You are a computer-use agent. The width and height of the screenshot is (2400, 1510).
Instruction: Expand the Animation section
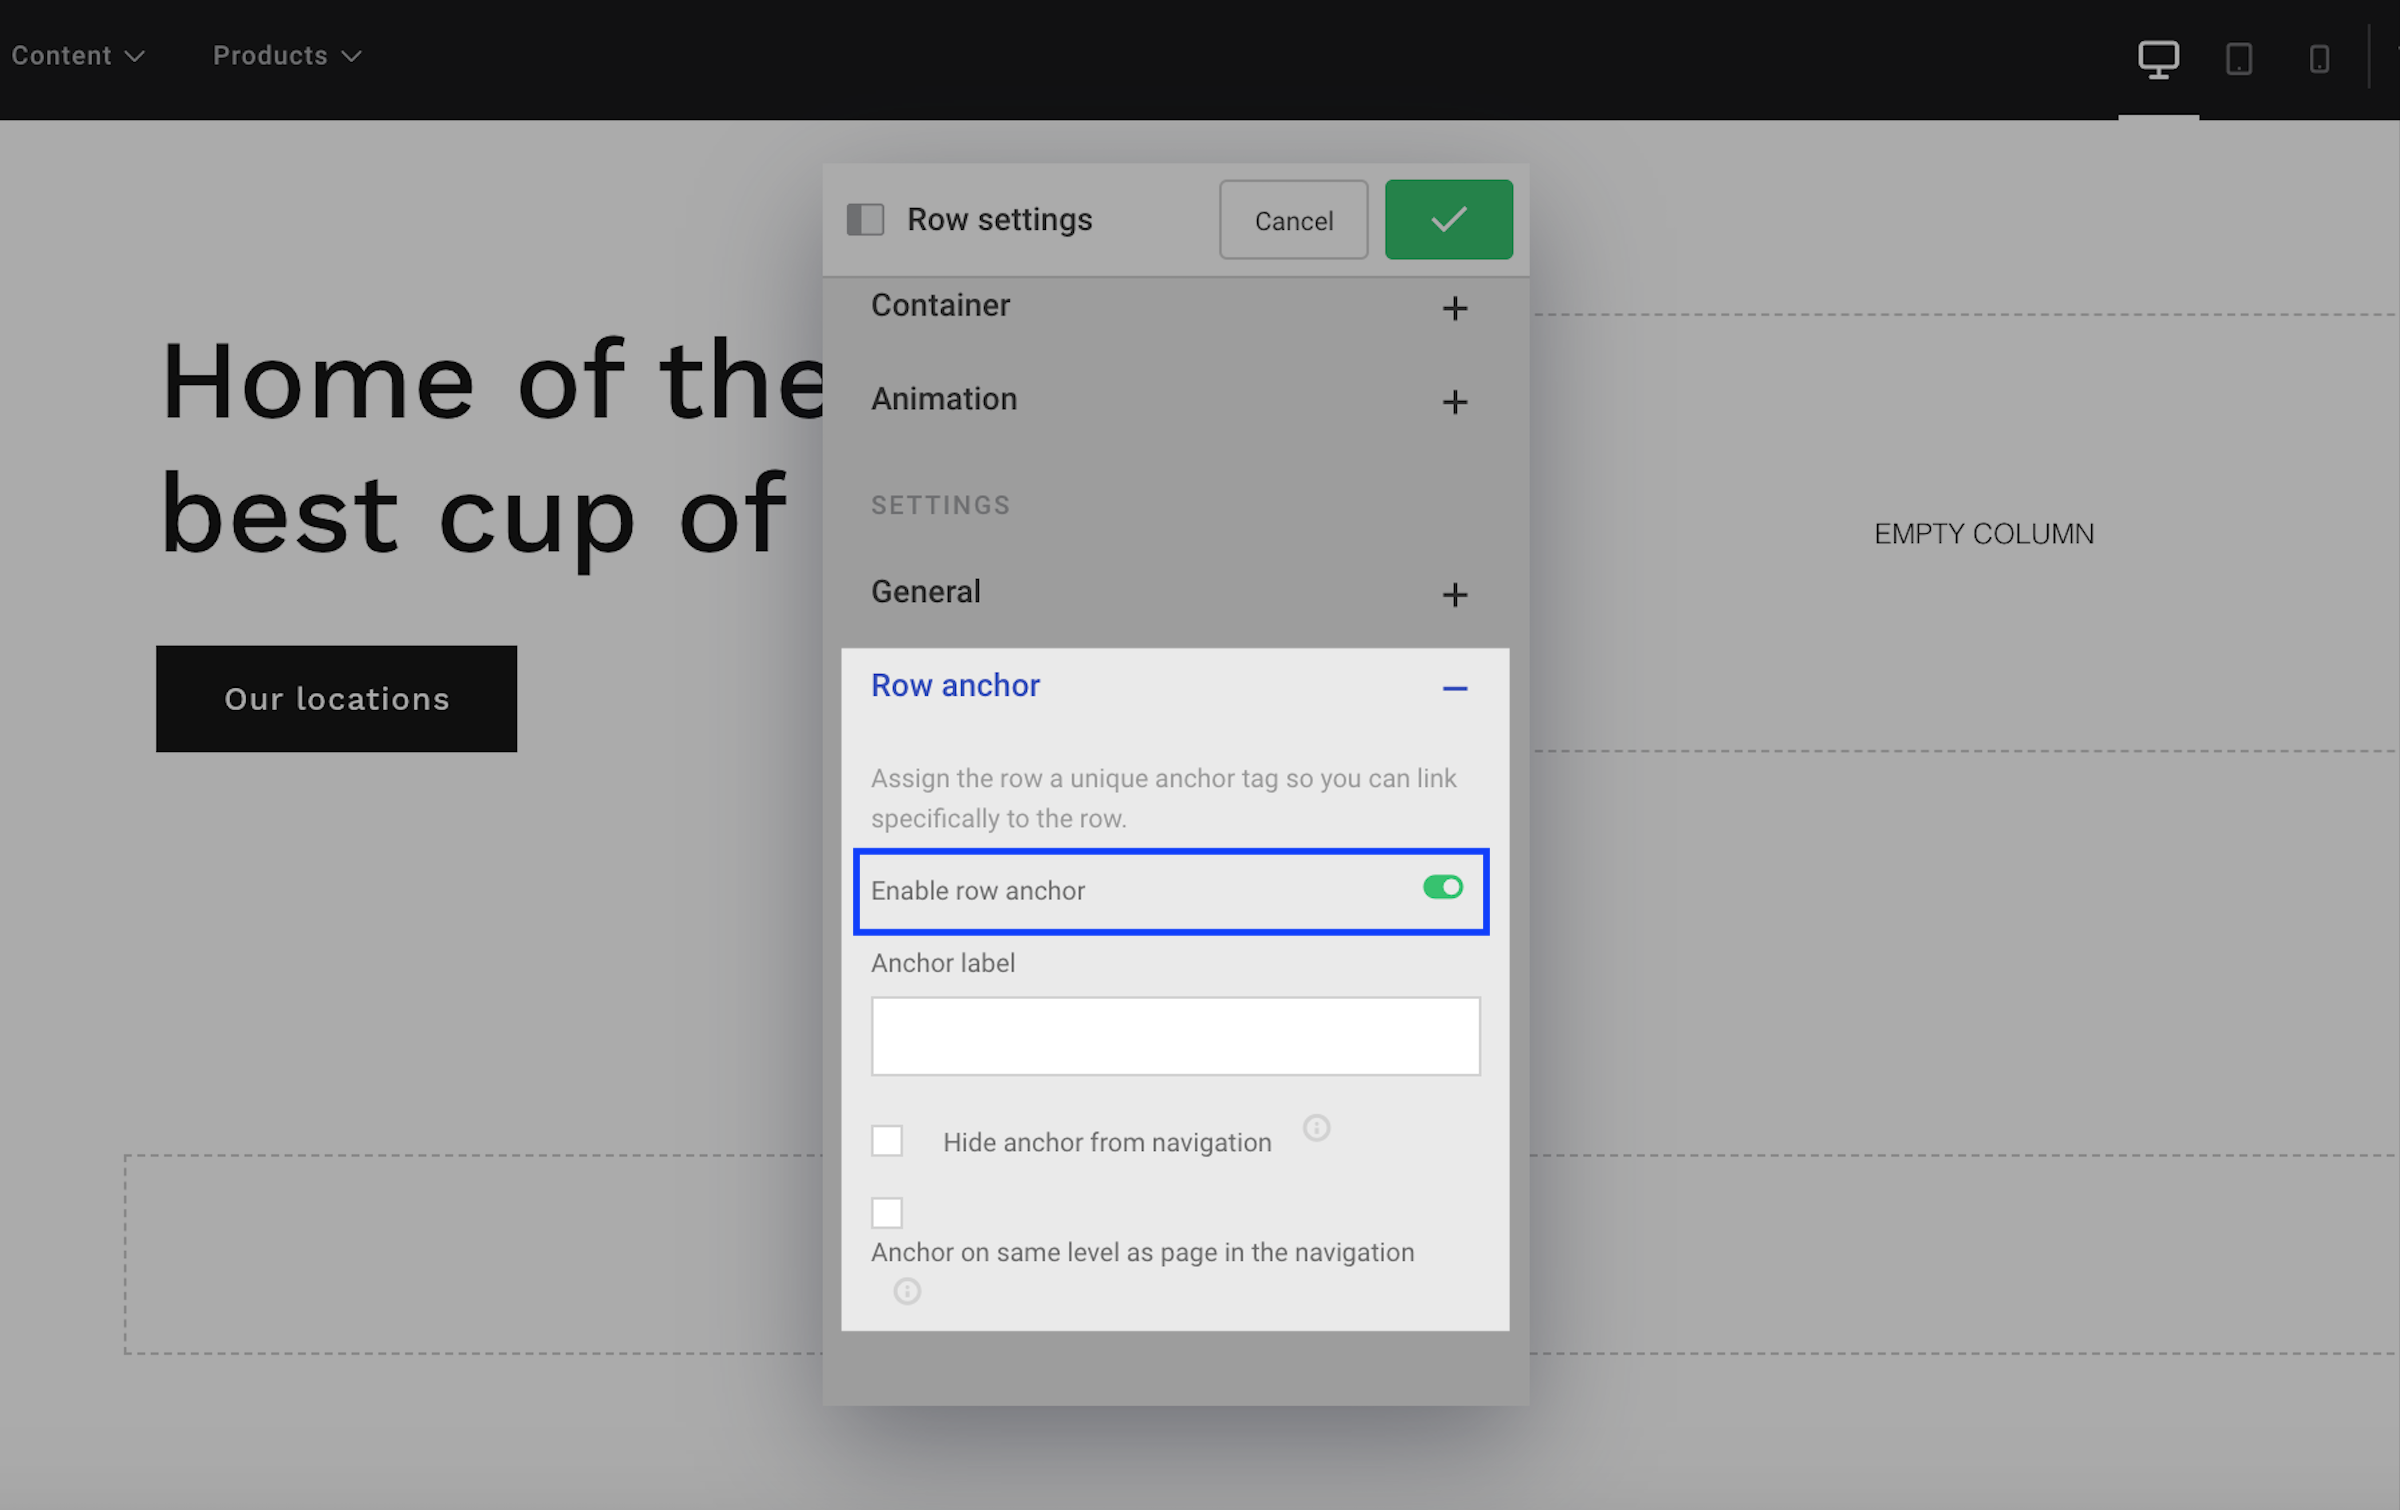click(x=1454, y=402)
